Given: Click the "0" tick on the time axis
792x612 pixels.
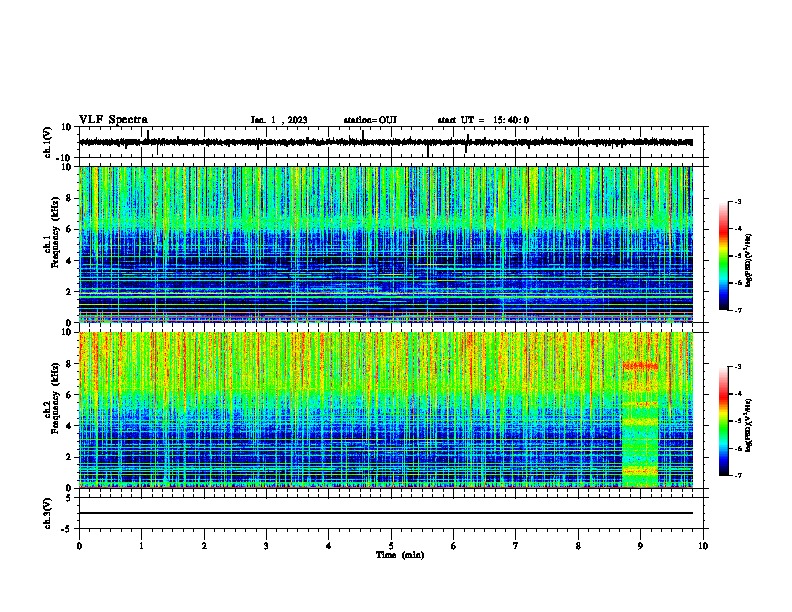Looking at the screenshot, I should [x=79, y=546].
